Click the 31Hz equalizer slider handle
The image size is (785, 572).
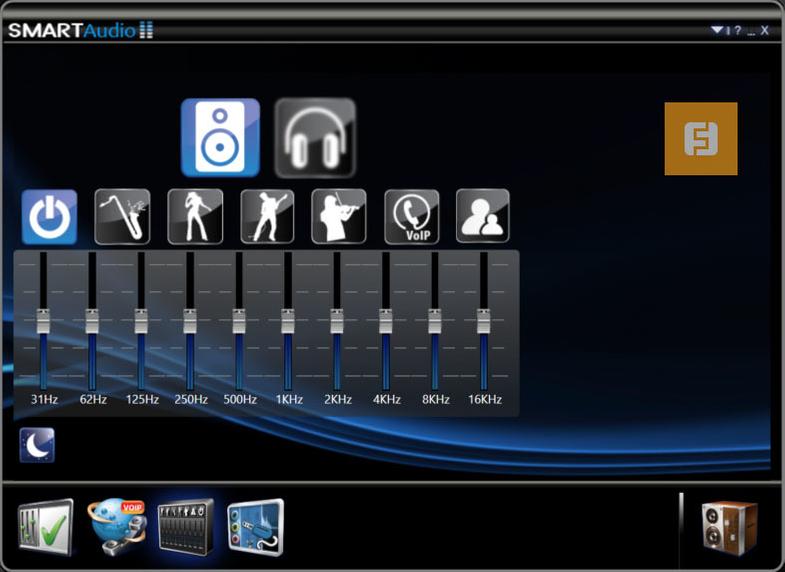click(43, 321)
